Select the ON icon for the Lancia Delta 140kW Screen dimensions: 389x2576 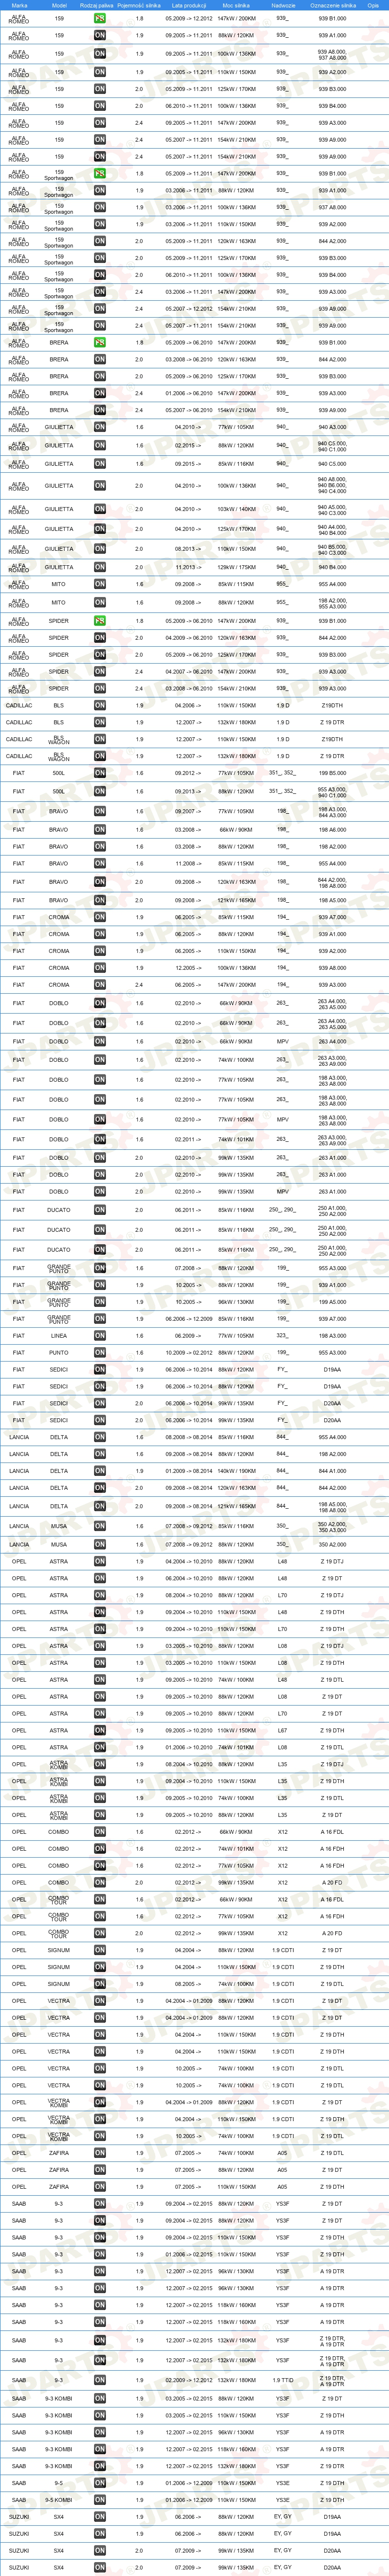pos(100,1471)
